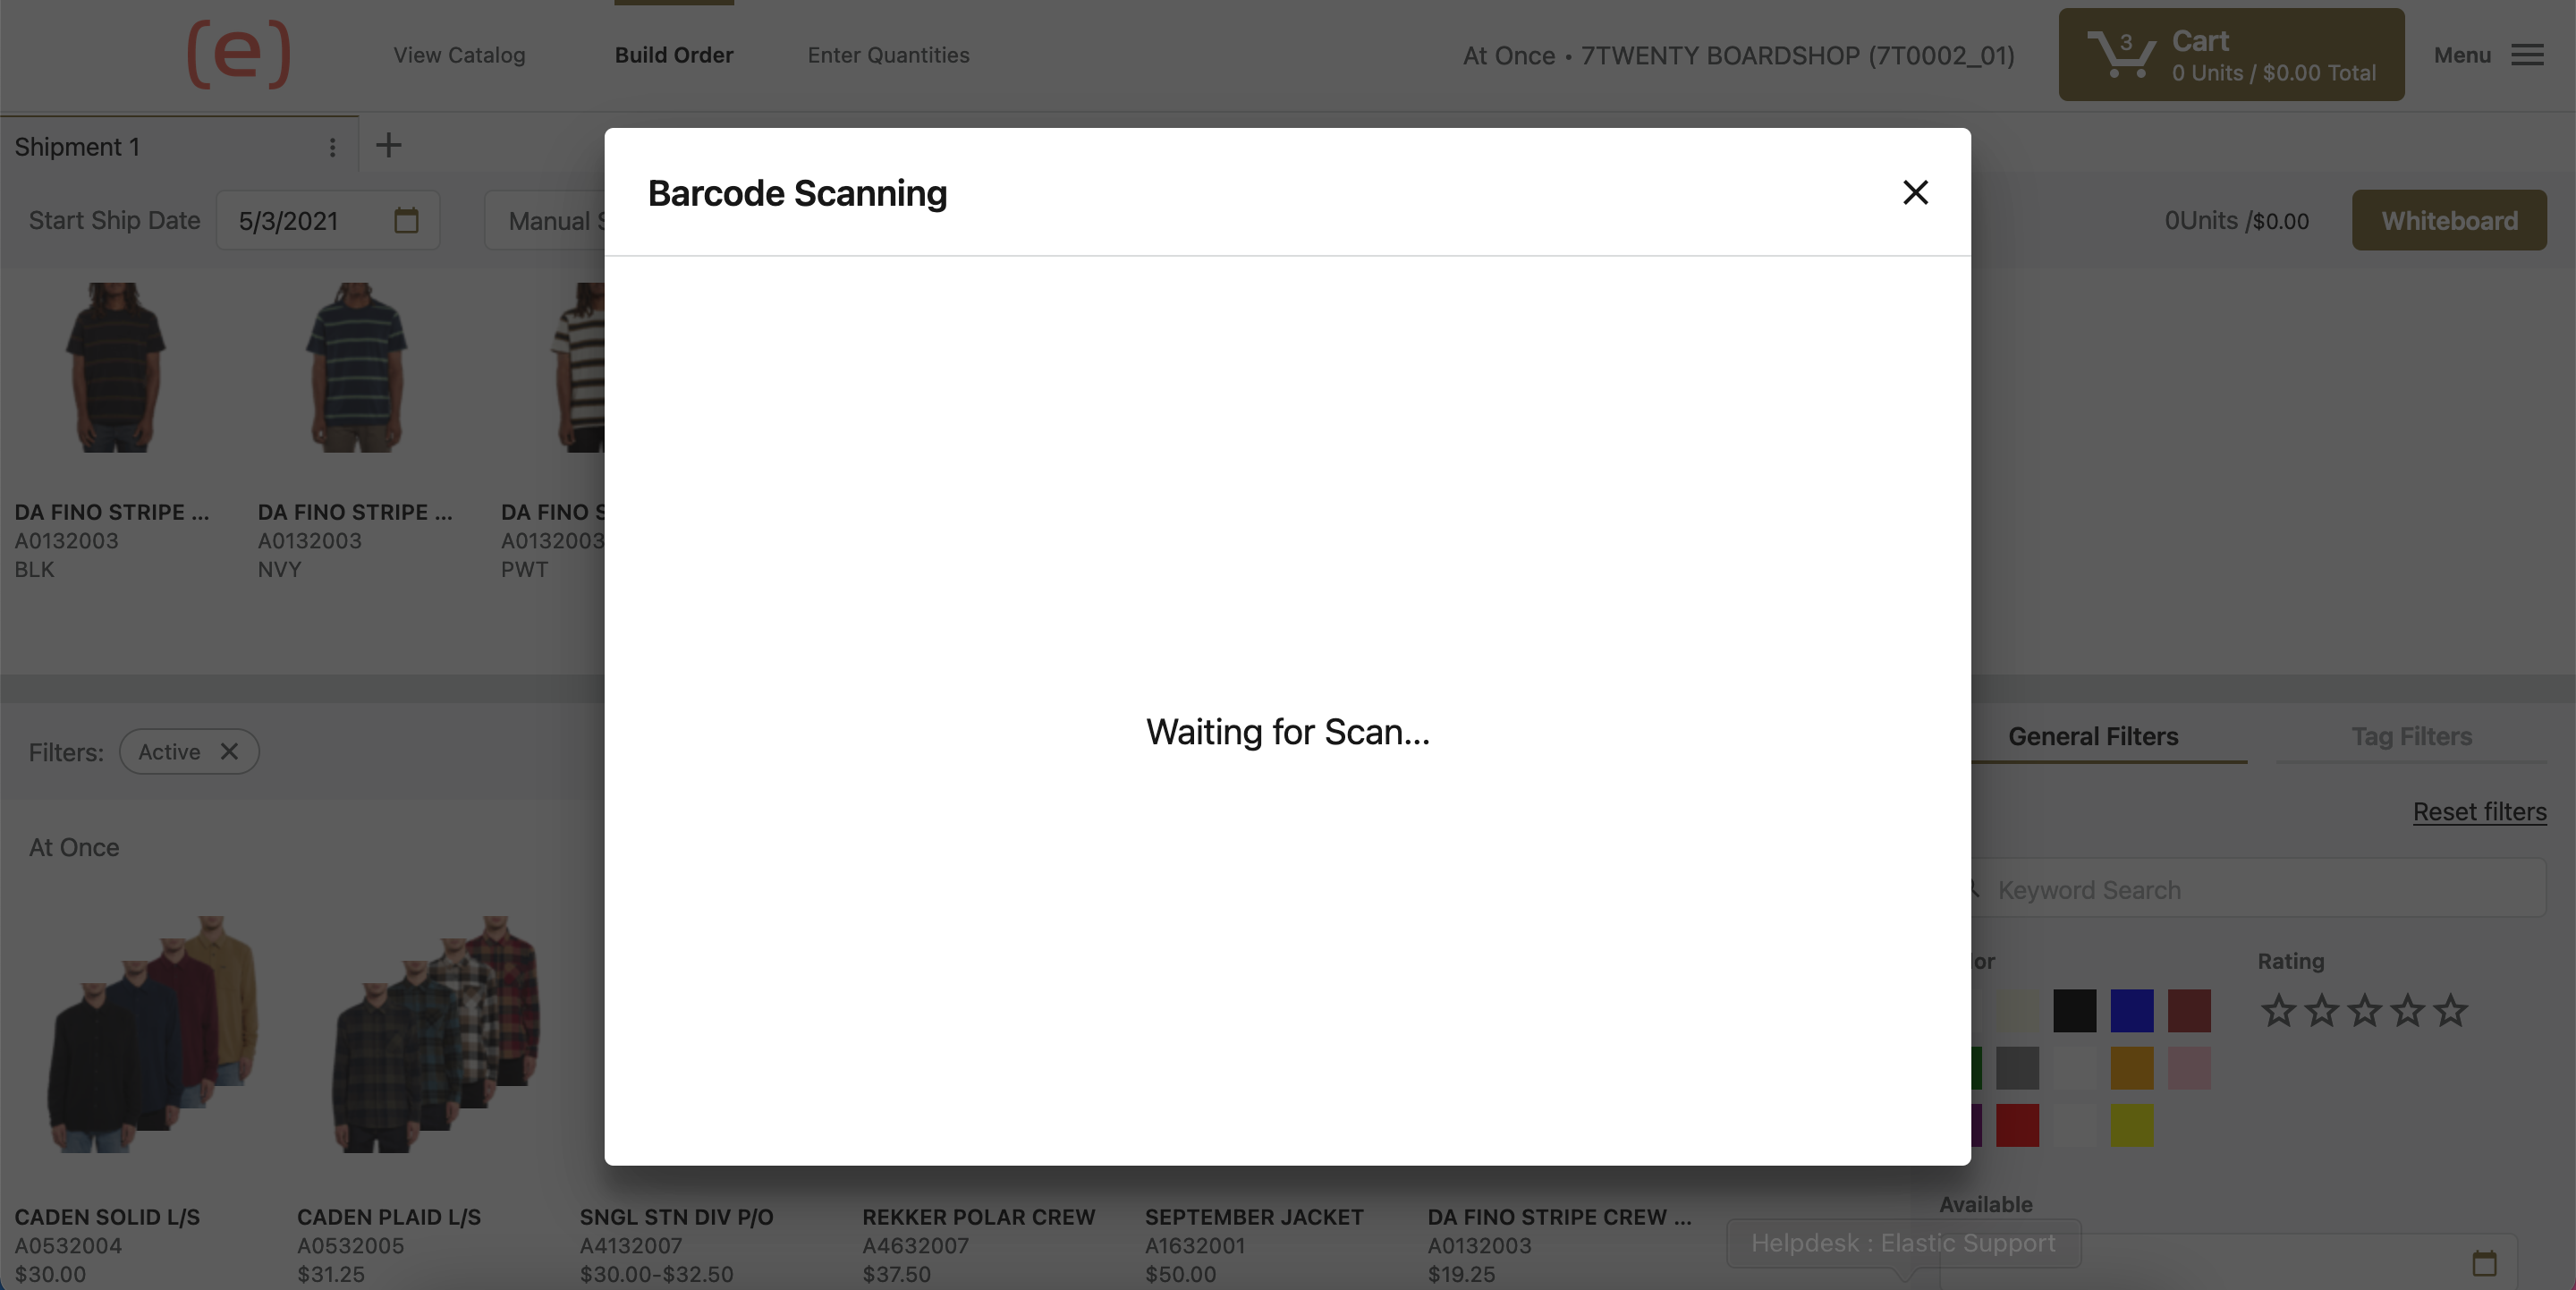Set rating to one star
The height and width of the screenshot is (1290, 2576).
coord(2278,1010)
